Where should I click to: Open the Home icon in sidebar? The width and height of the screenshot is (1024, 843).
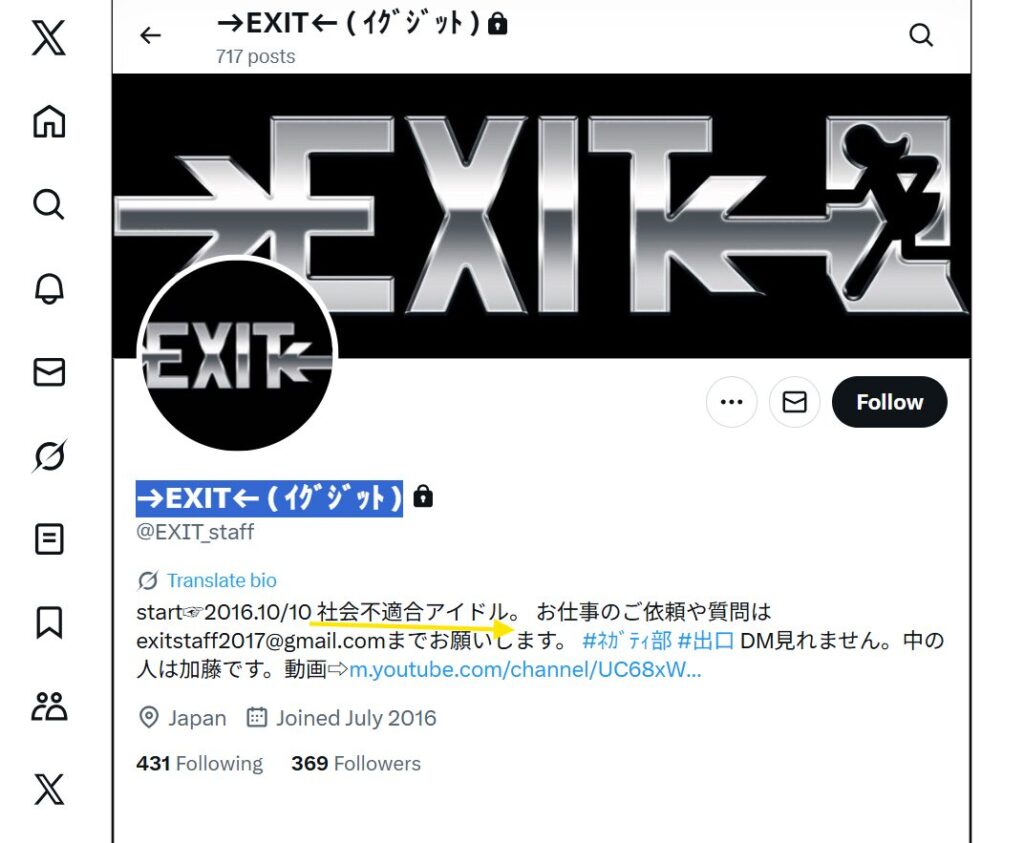point(49,121)
